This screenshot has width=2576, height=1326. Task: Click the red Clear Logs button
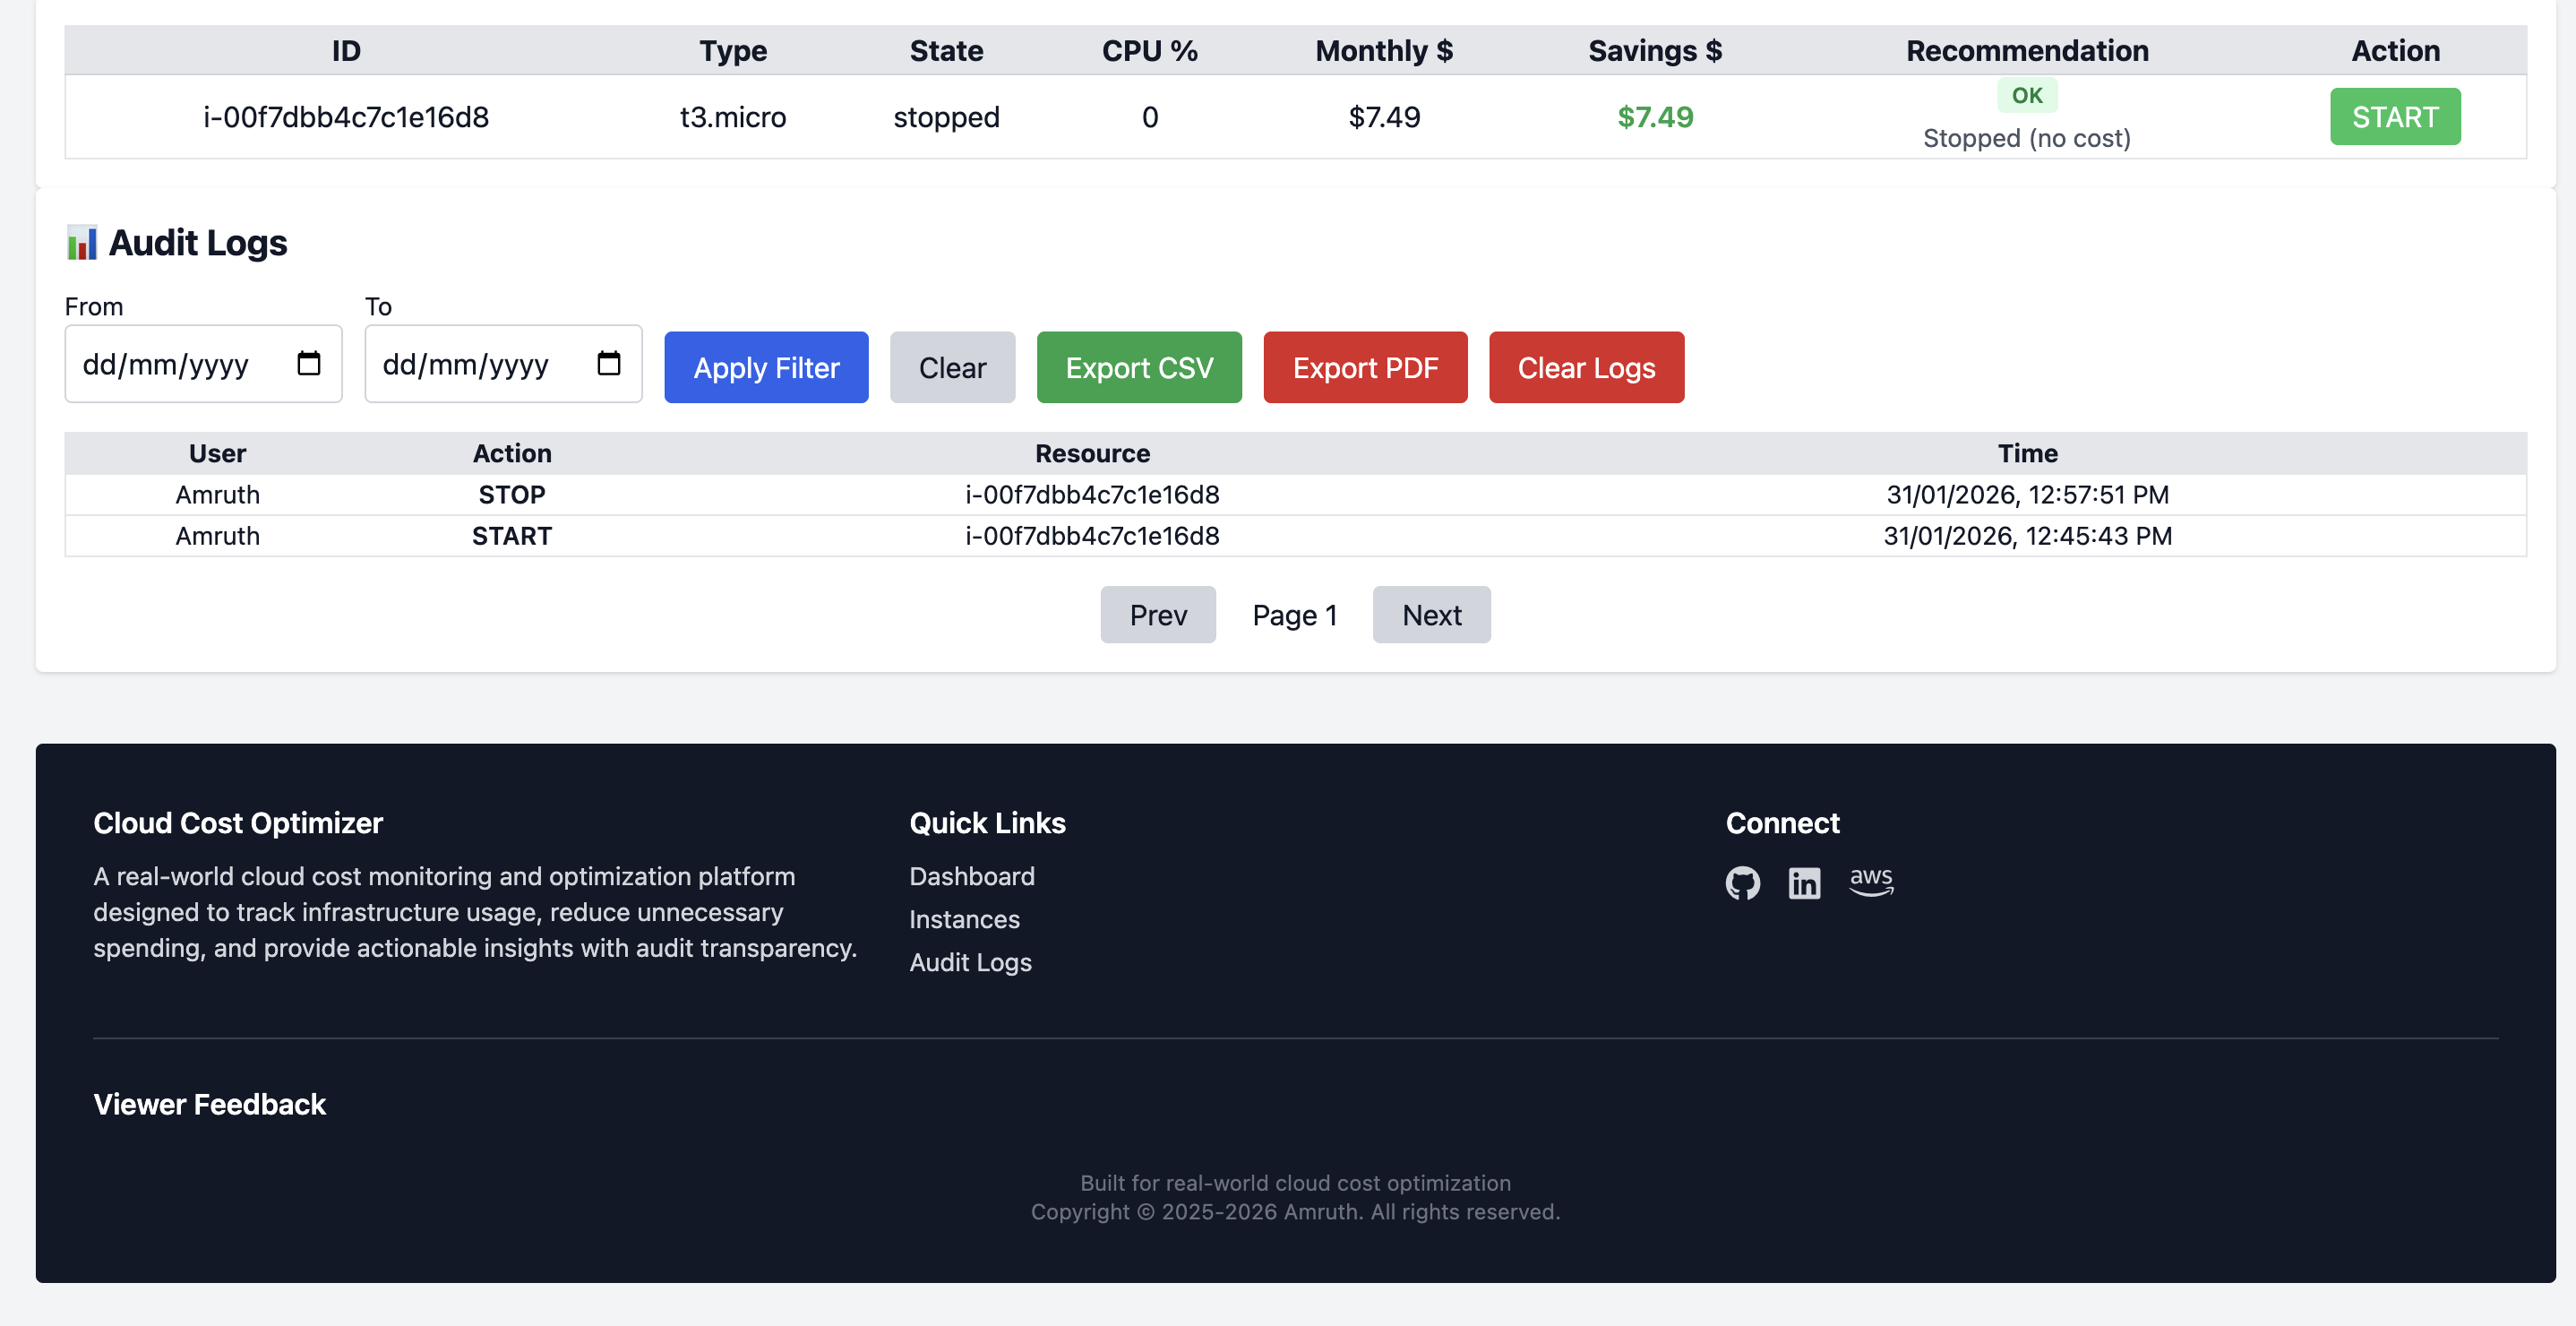coord(1585,367)
